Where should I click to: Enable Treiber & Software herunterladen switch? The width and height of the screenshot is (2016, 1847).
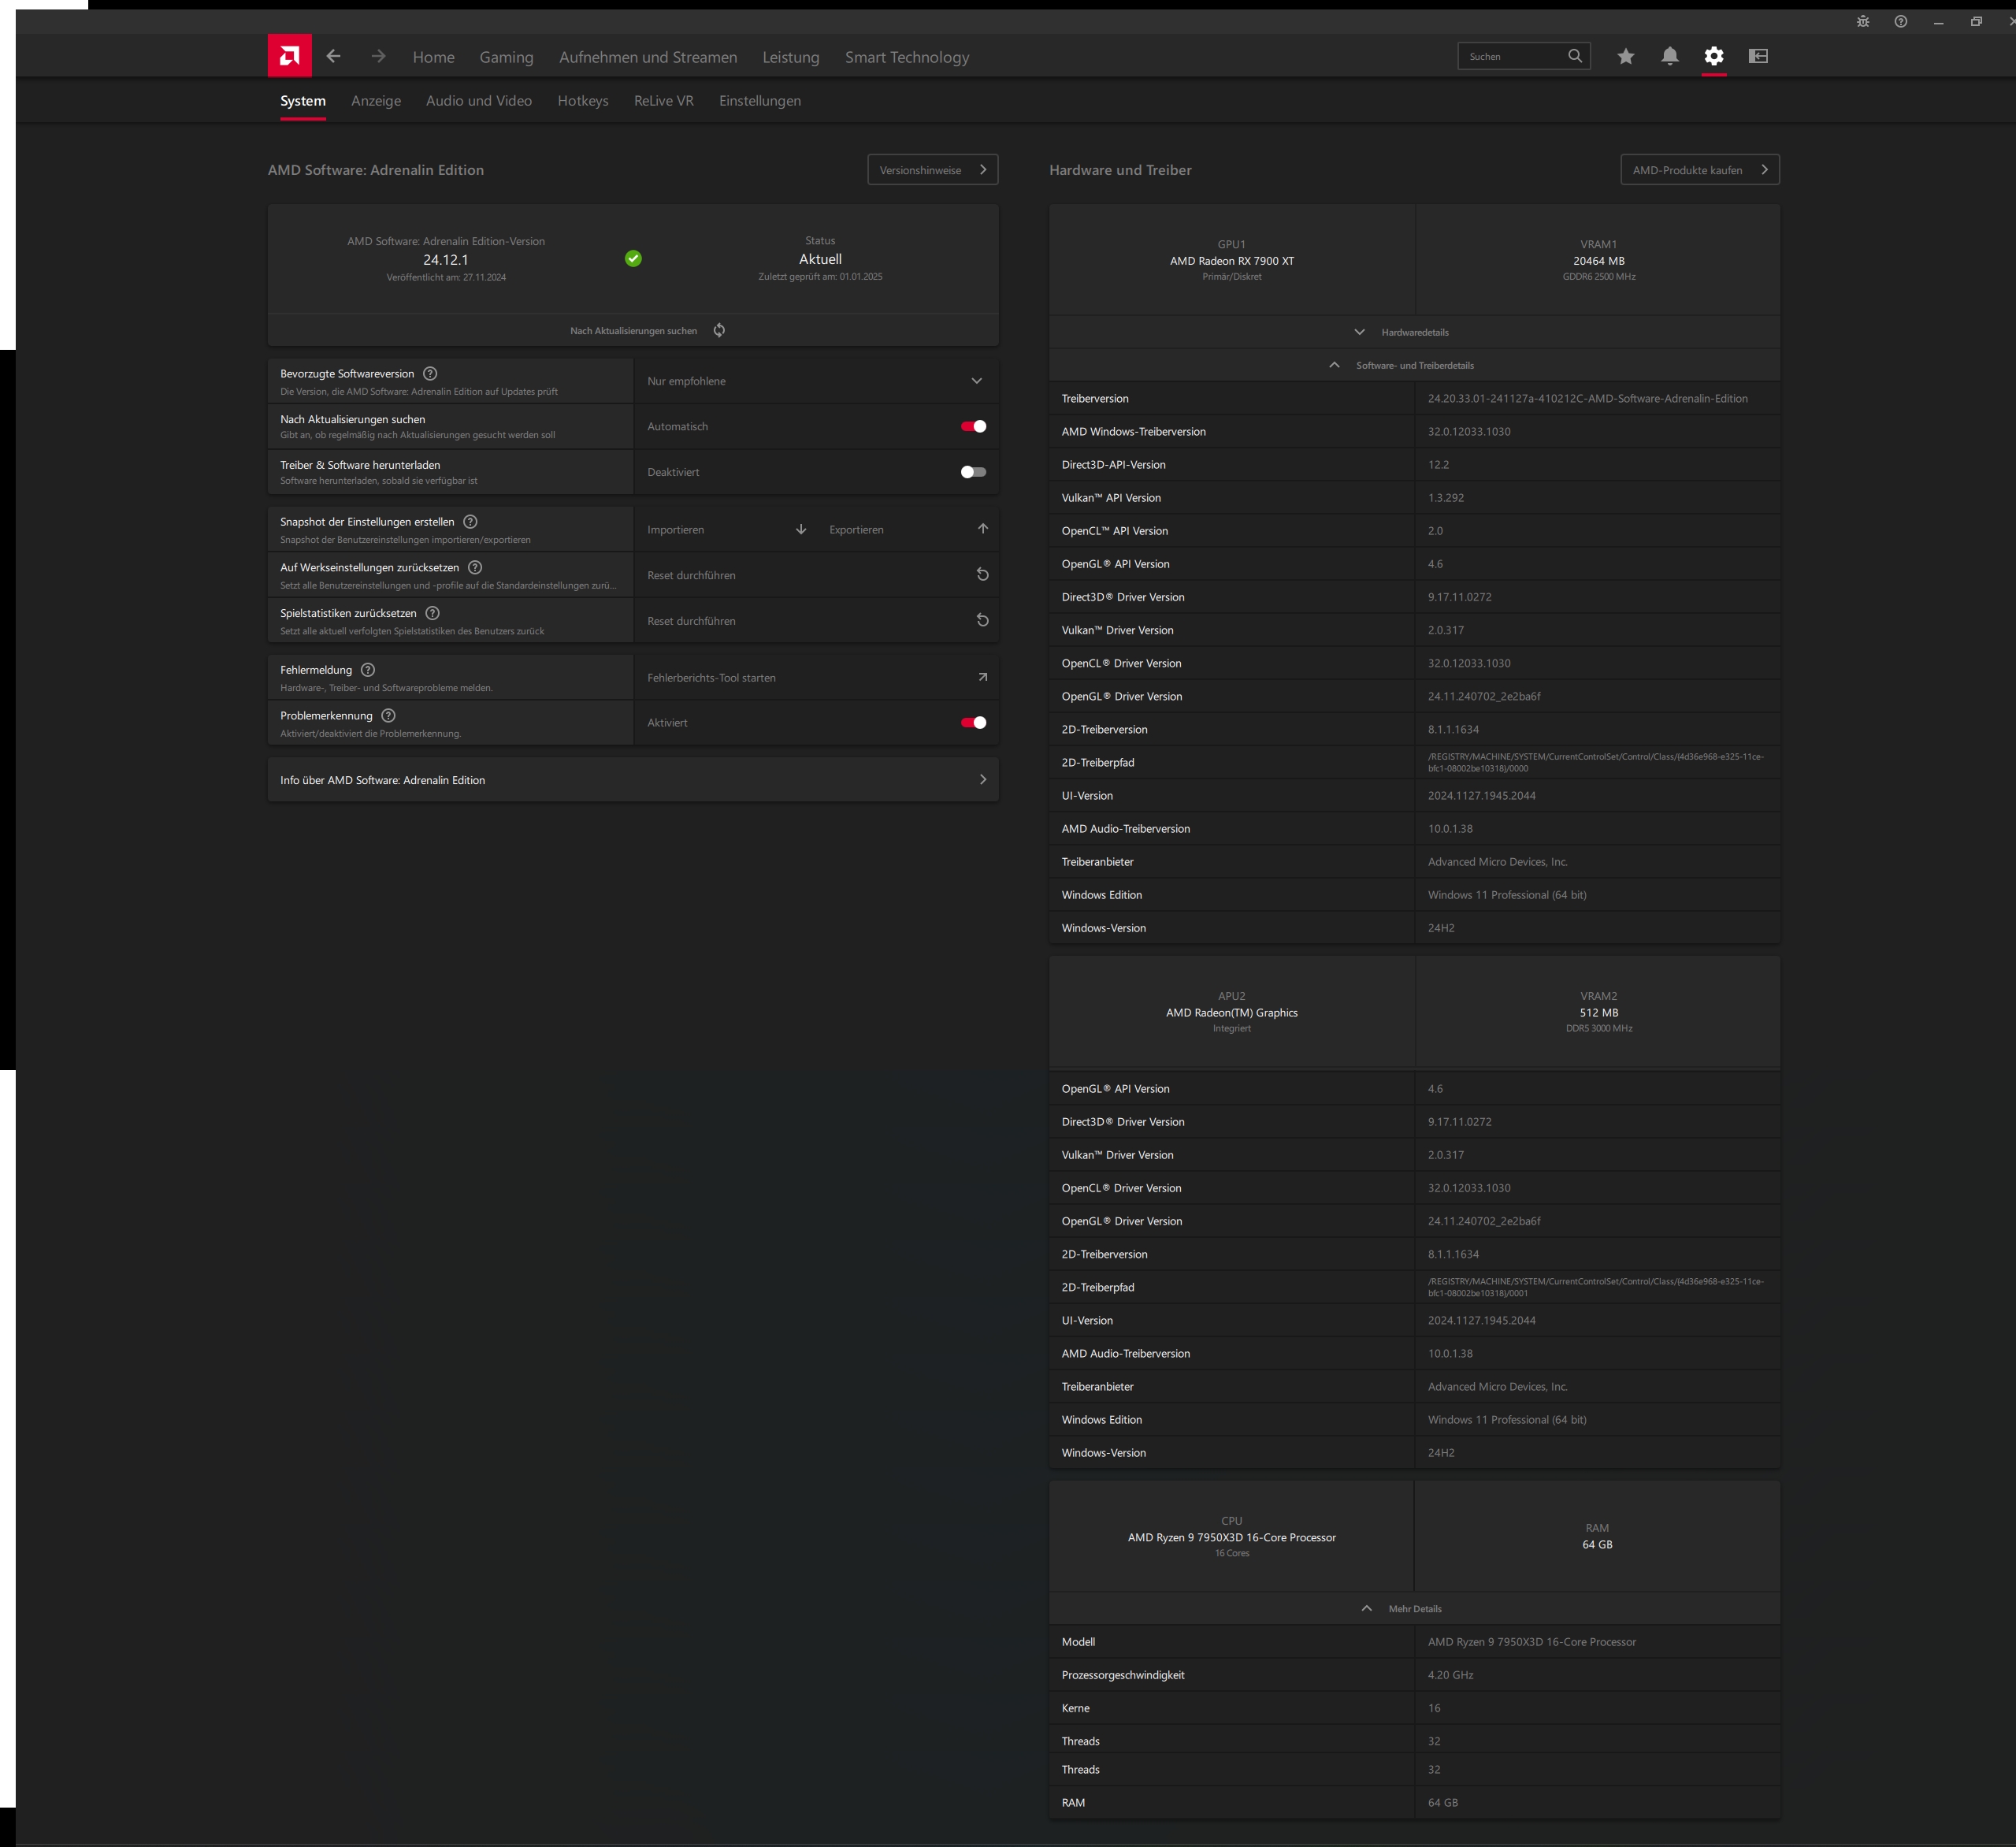[973, 472]
